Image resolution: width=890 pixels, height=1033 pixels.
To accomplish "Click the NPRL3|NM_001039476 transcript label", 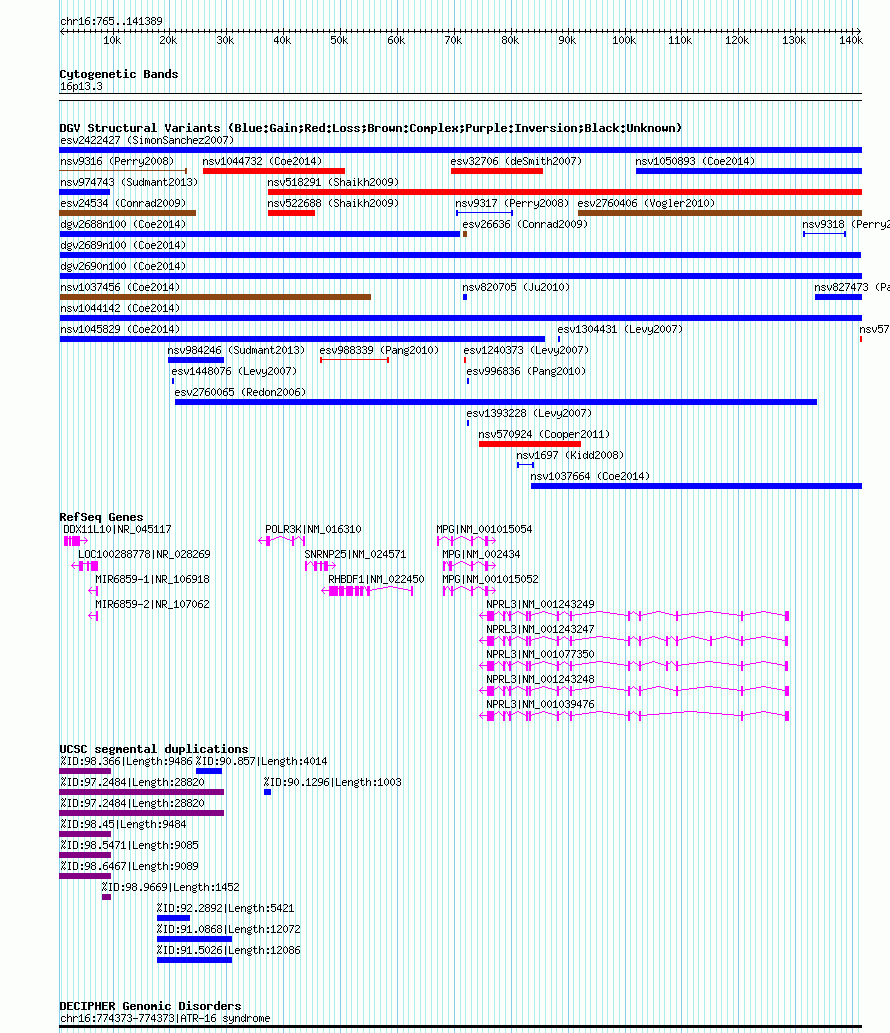I will click(540, 706).
